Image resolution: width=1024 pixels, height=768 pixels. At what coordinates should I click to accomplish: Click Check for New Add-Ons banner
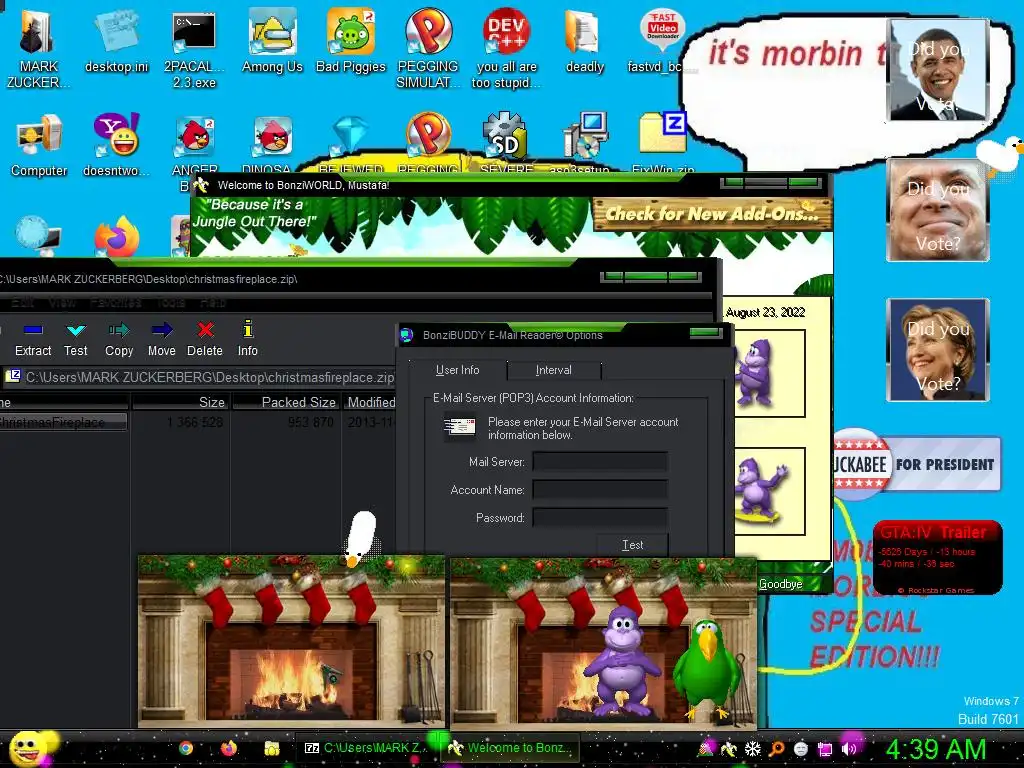pyautogui.click(x=712, y=214)
